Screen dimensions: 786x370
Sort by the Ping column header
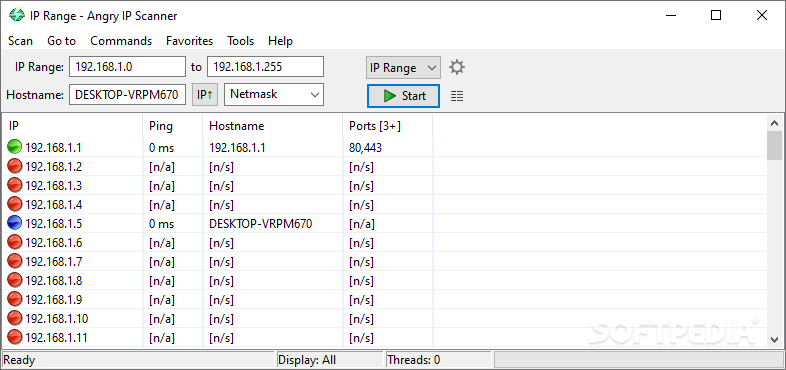pyautogui.click(x=173, y=126)
